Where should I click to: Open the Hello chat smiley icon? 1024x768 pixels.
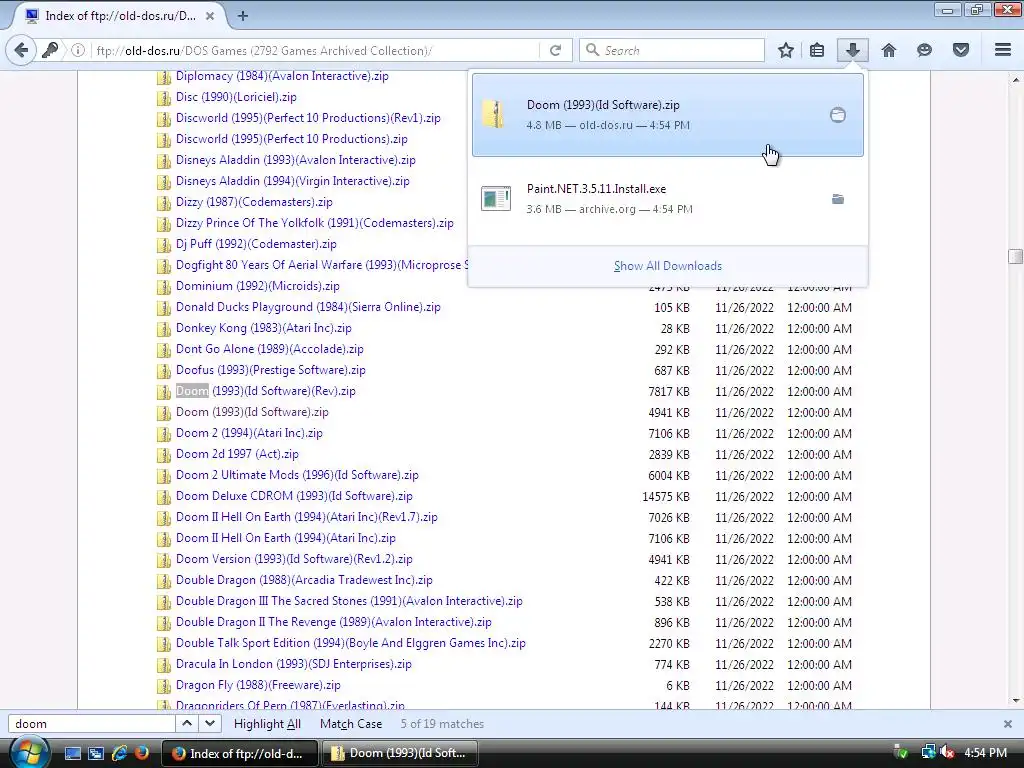pos(924,50)
